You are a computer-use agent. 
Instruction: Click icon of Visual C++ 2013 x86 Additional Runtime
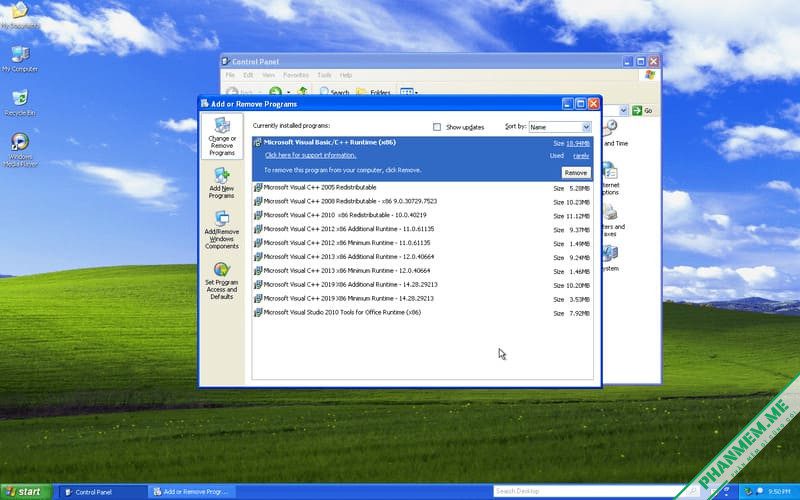[x=258, y=257]
